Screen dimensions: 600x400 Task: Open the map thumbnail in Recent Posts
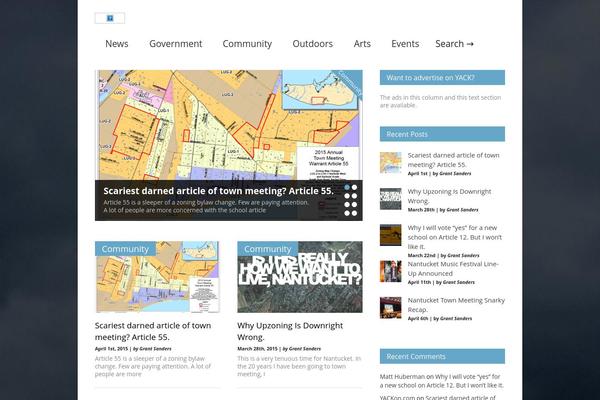(391, 163)
